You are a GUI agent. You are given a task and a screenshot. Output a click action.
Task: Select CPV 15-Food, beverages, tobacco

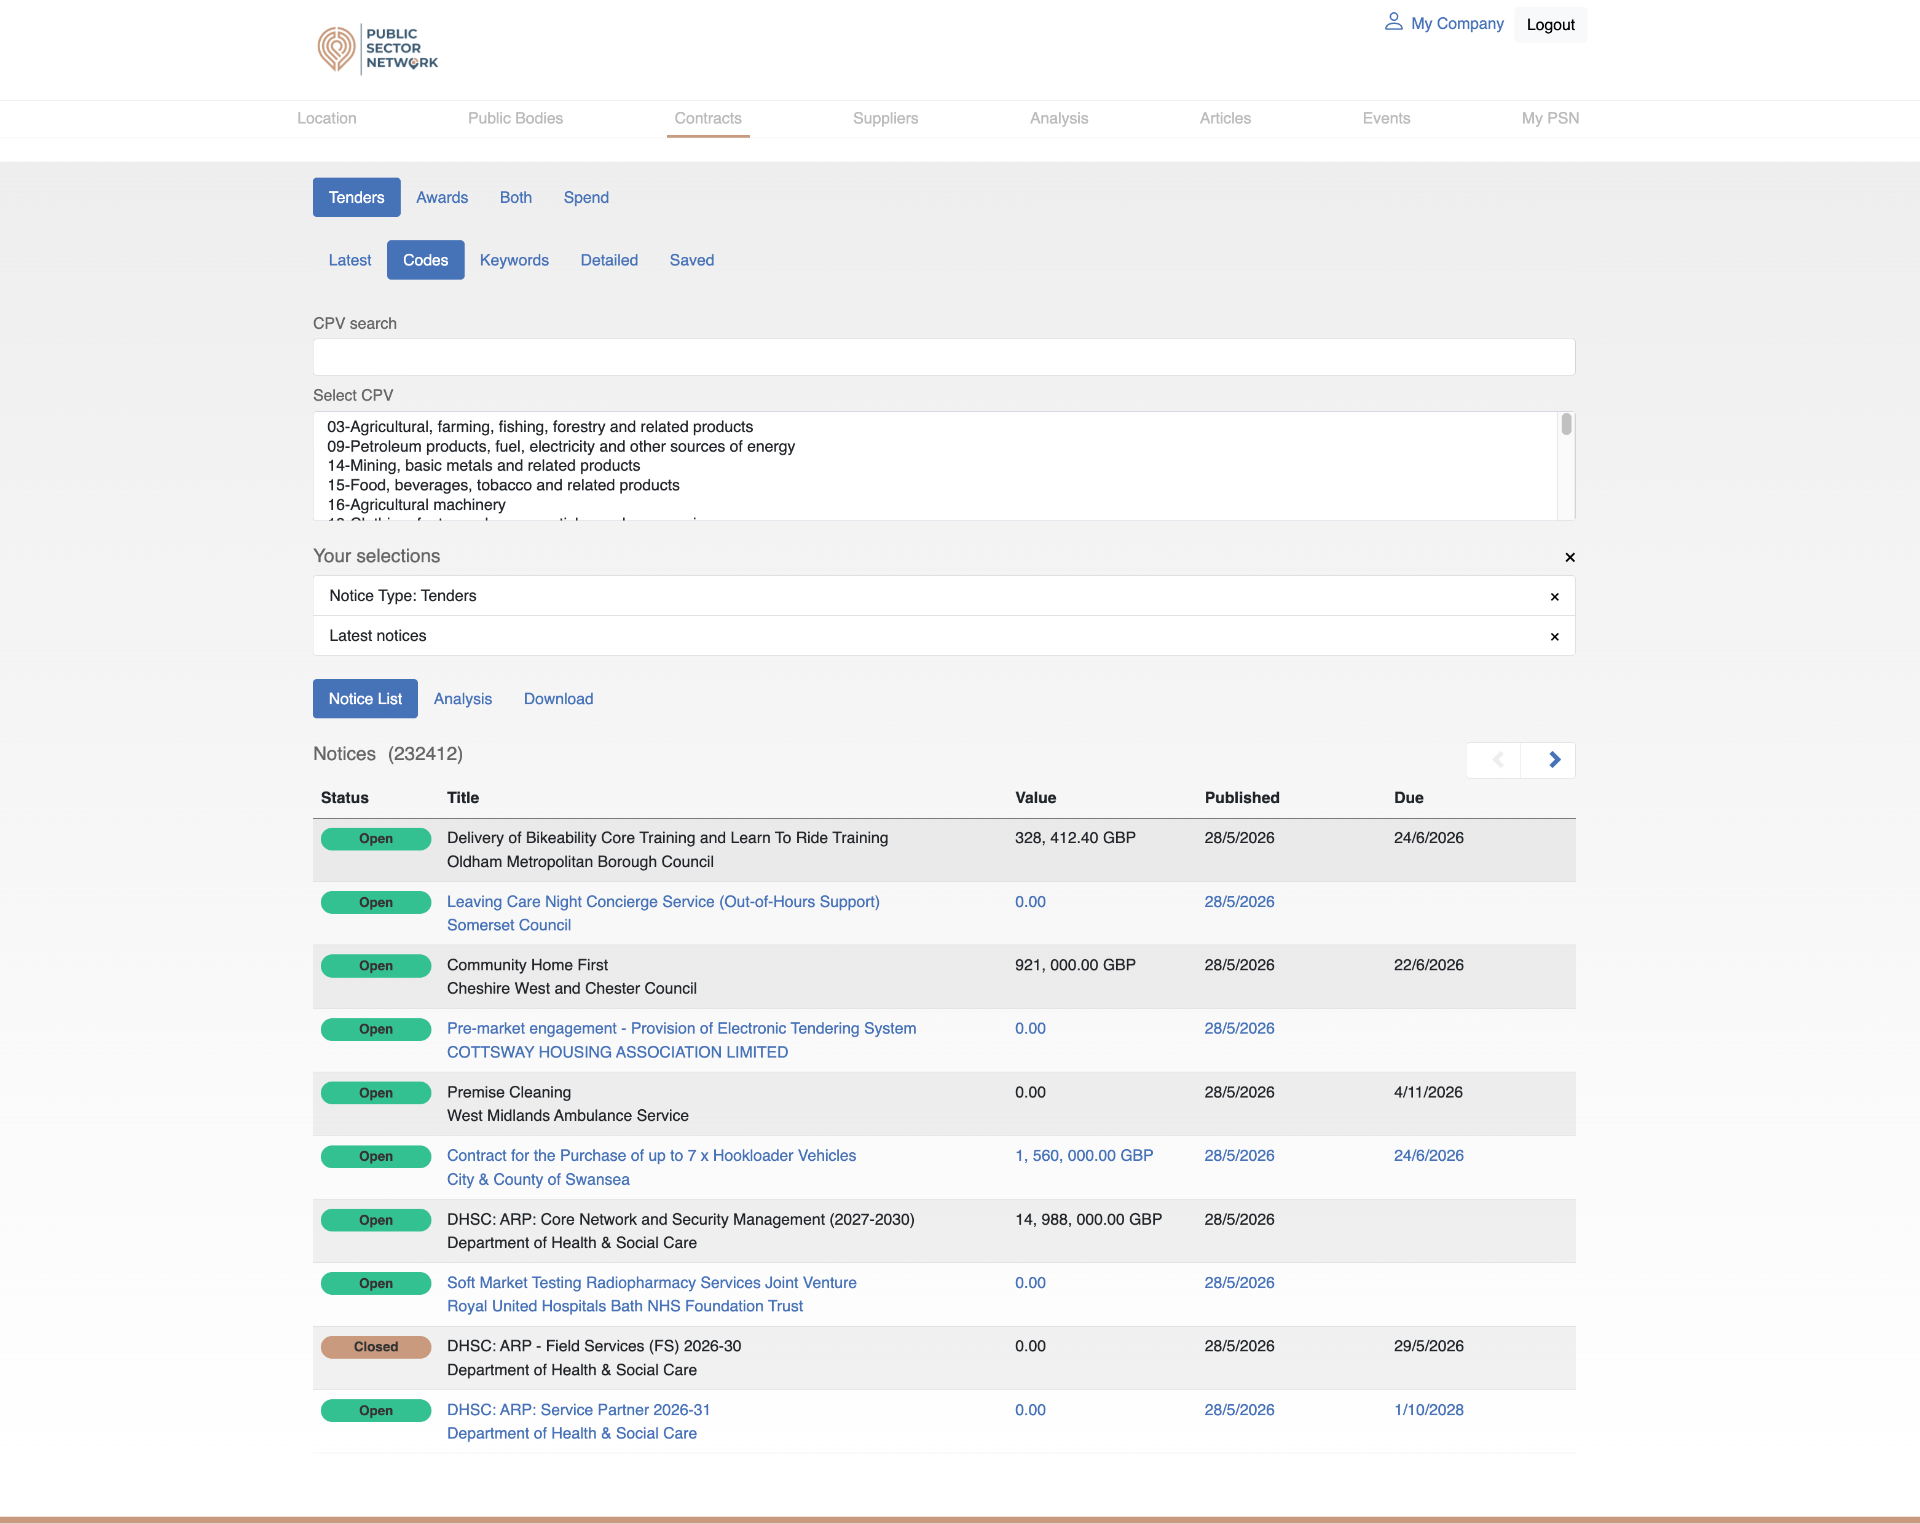504,485
